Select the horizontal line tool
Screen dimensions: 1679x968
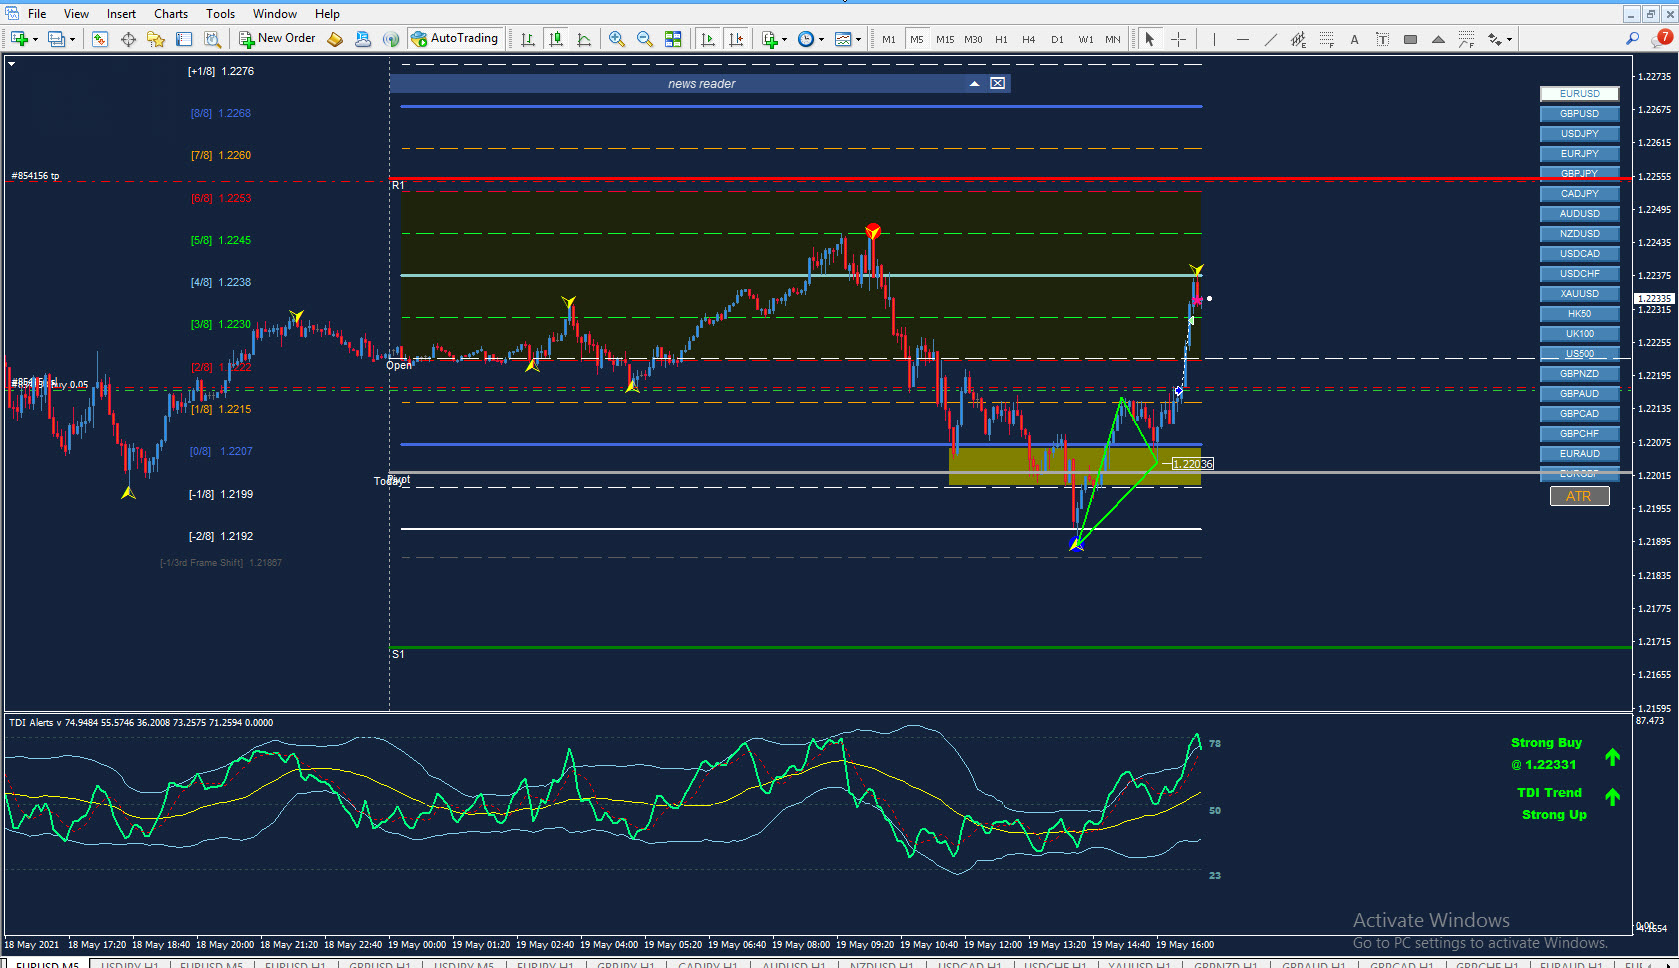(1242, 39)
